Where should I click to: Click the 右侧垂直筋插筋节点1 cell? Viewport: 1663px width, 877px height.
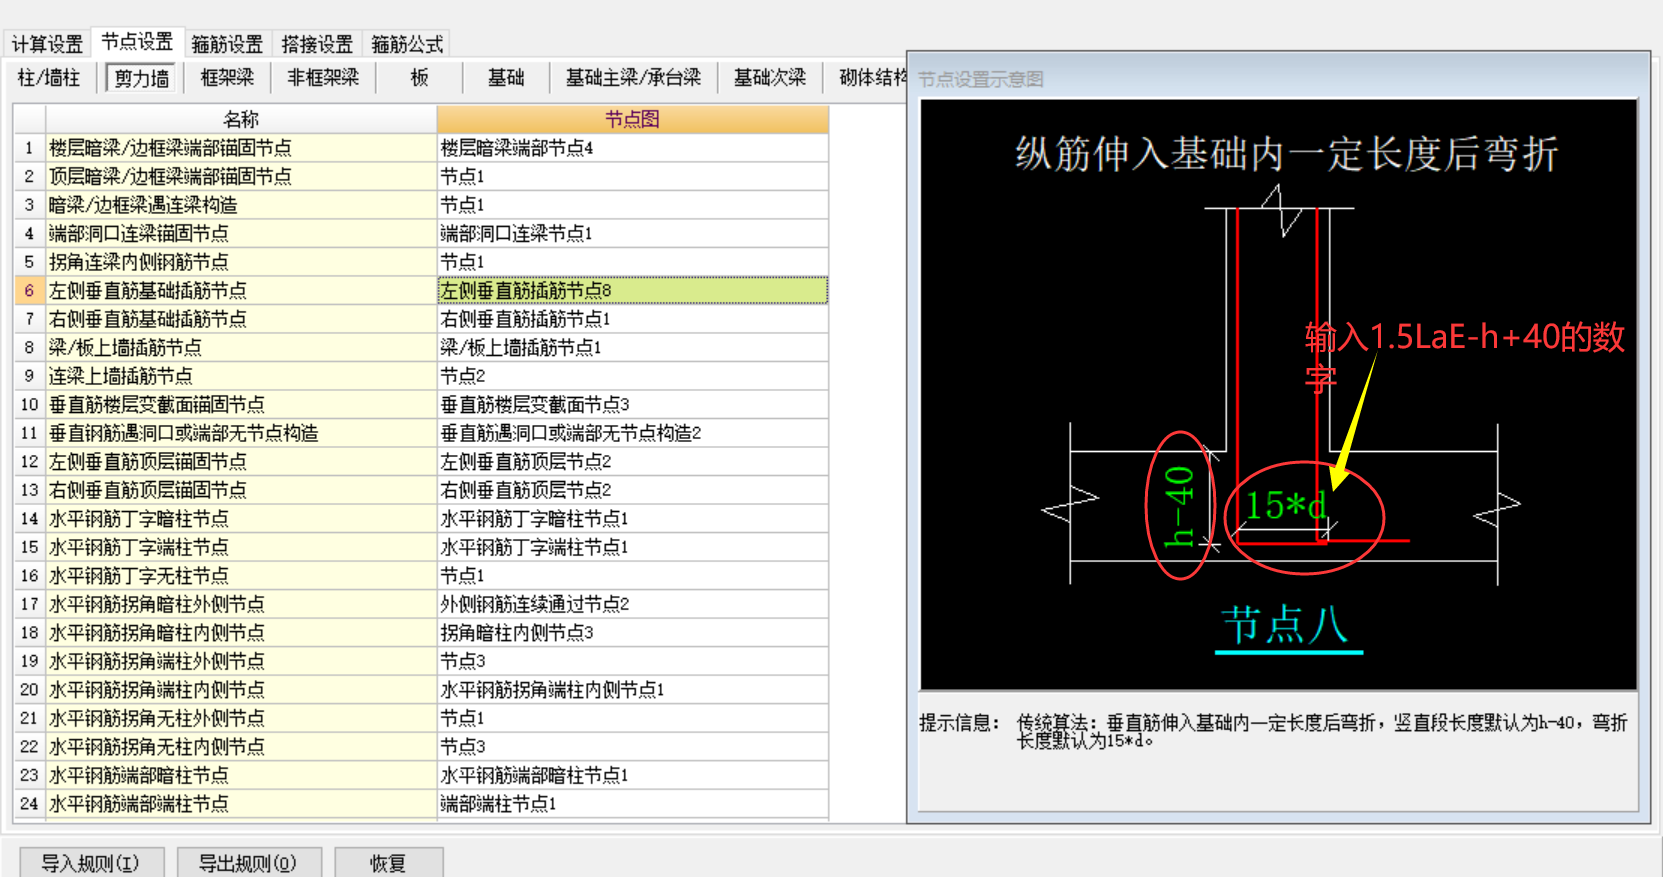[x=632, y=319]
